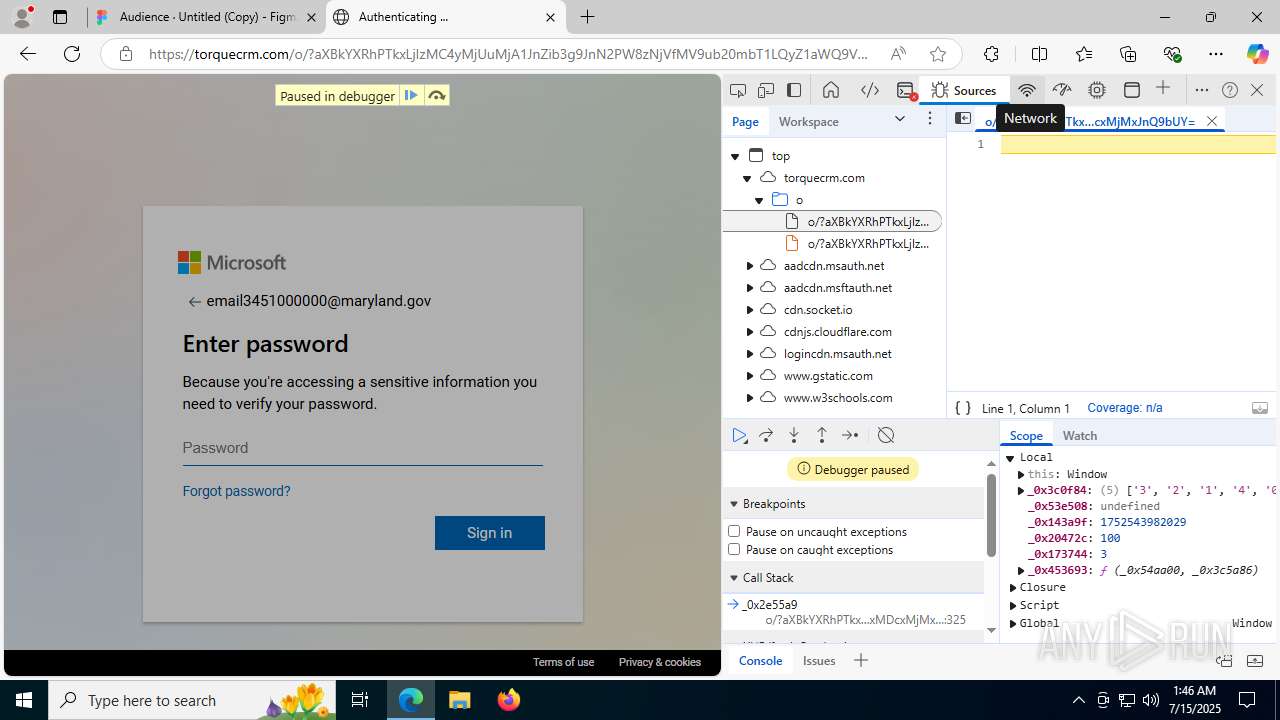This screenshot has height=720, width=1280.
Task: Click the Sign in button
Action: point(490,533)
